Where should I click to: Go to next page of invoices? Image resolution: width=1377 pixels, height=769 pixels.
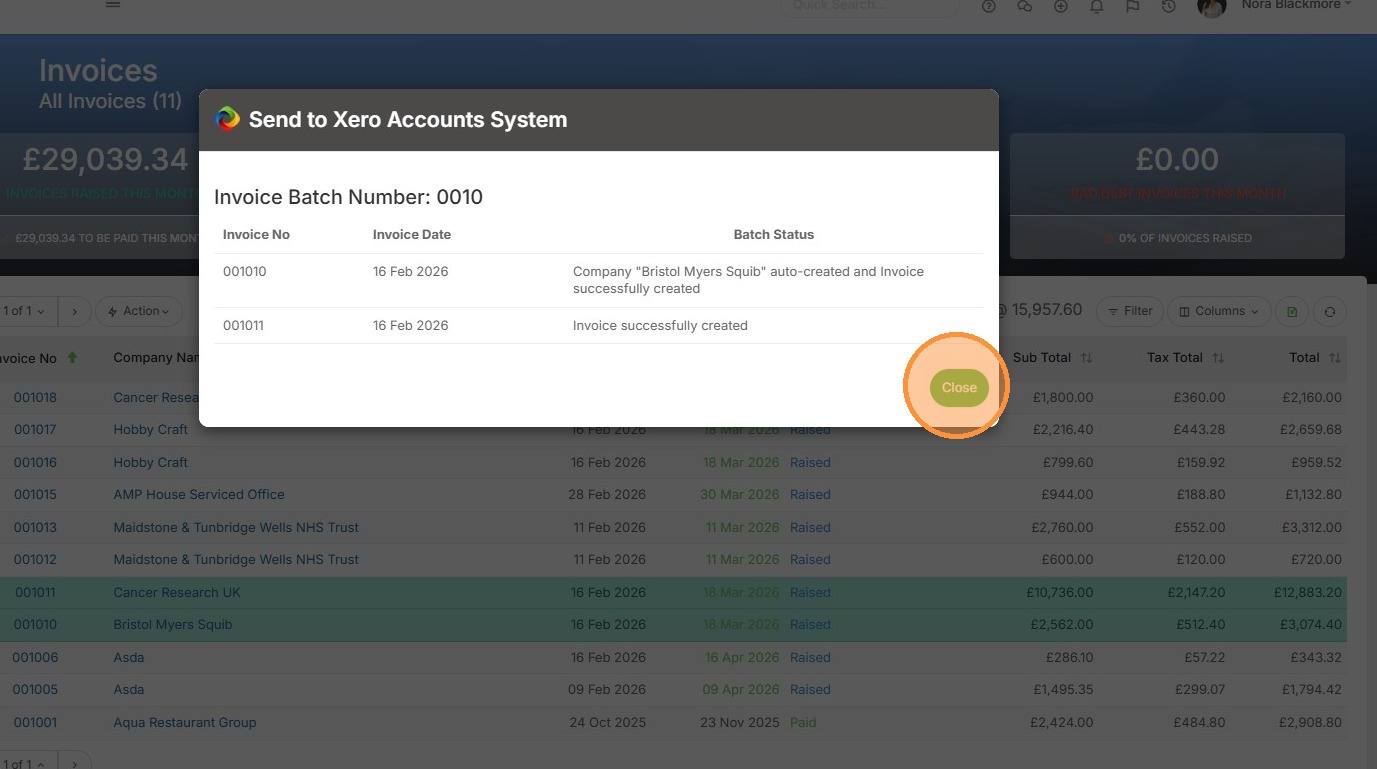(x=74, y=311)
